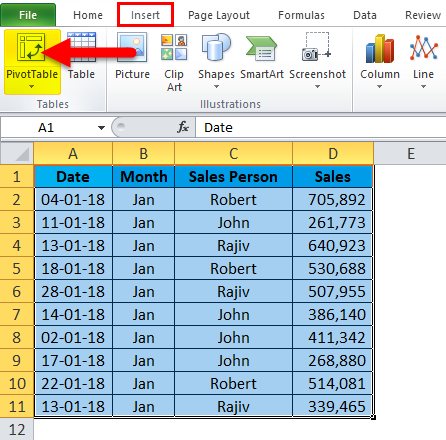446x440 pixels.
Task: Select Robert in row 2
Action: click(x=233, y=199)
